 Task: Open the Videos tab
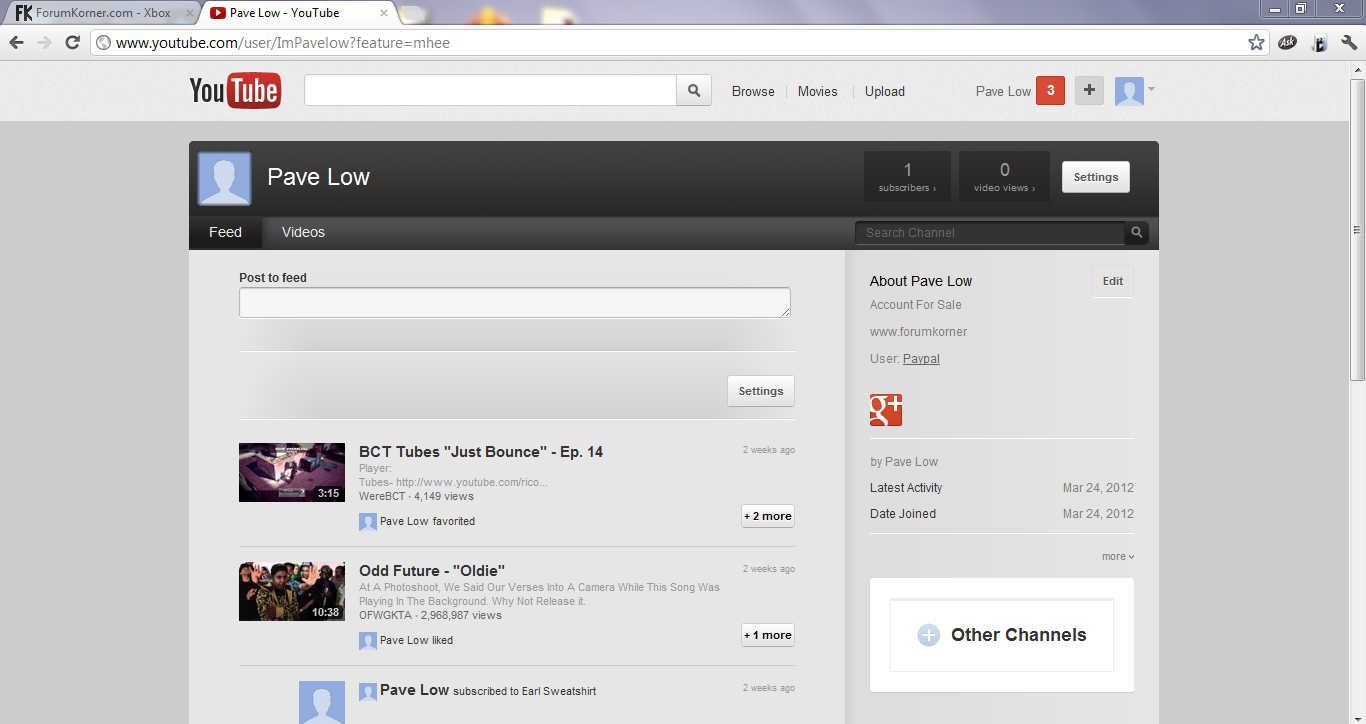pos(303,232)
